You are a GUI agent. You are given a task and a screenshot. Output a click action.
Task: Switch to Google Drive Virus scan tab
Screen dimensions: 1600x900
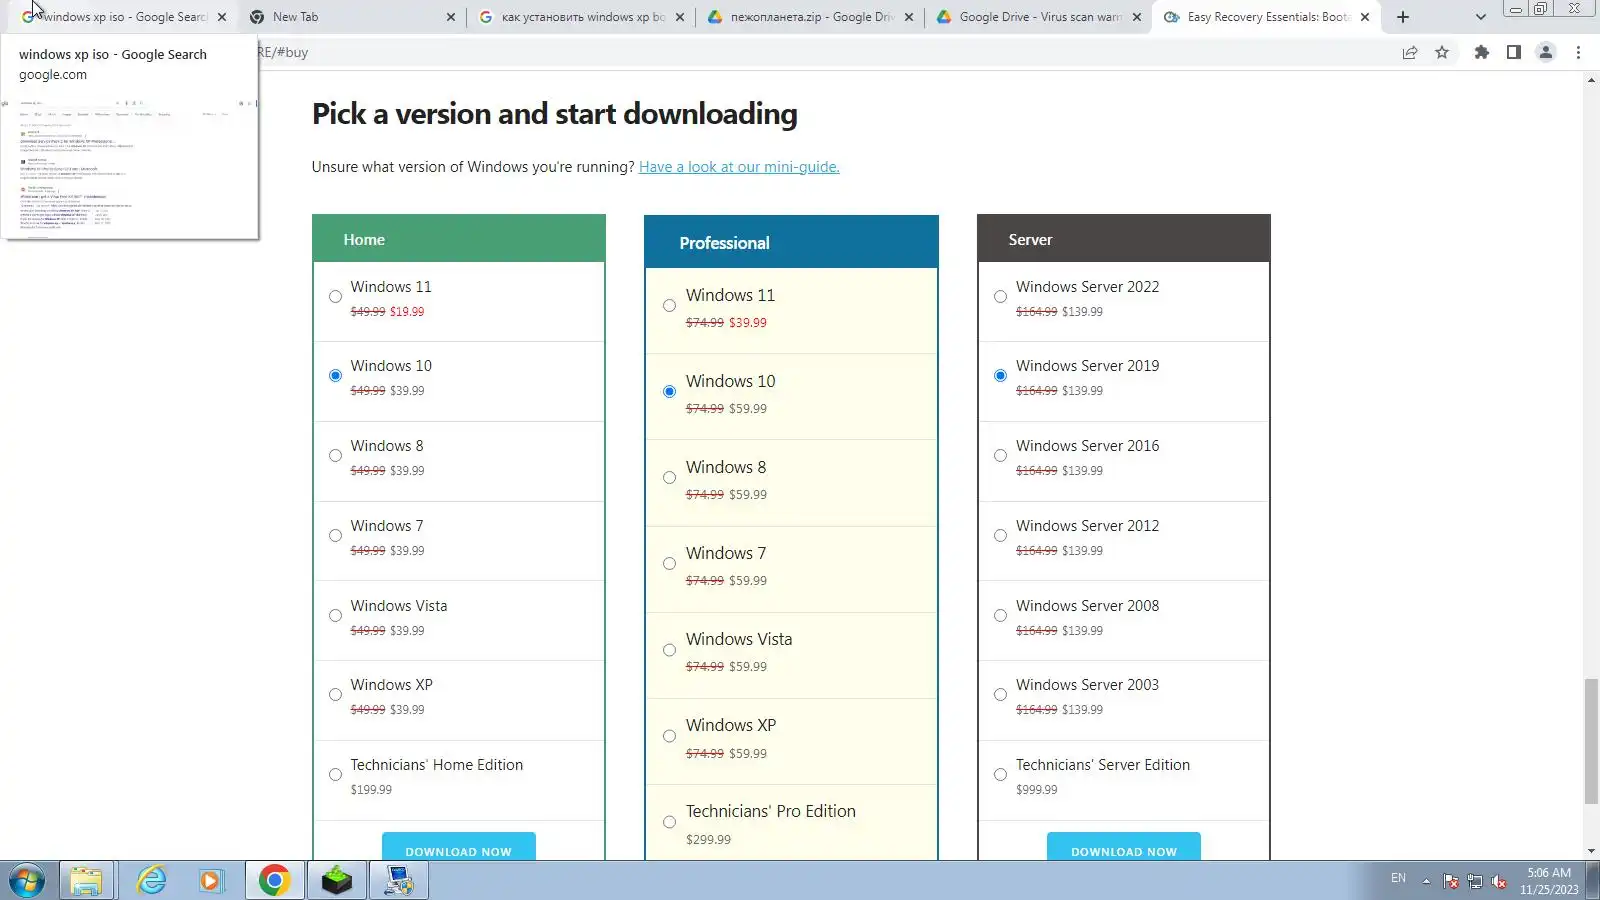click(x=1040, y=17)
